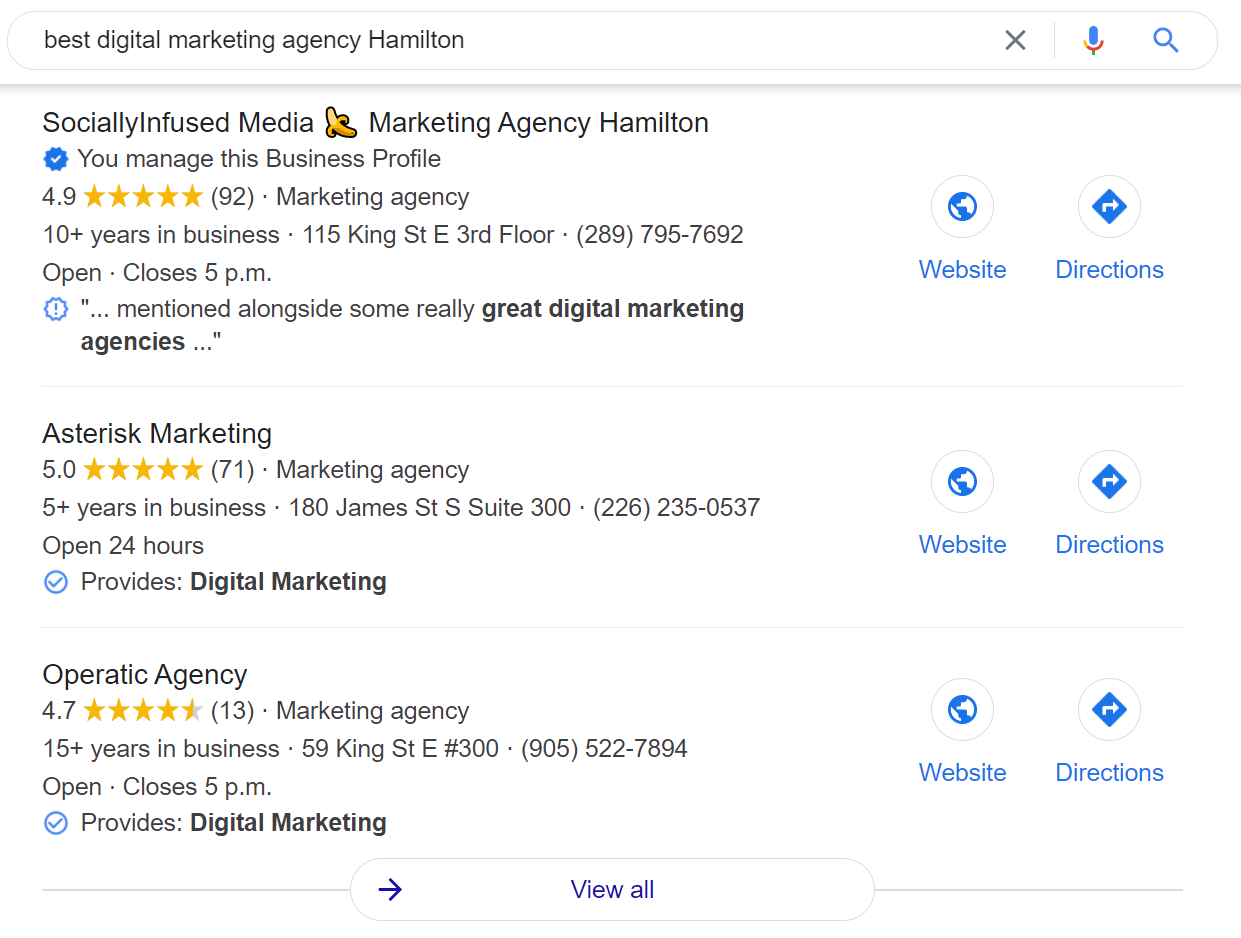Open Operatic Agency directions arrow icon

1109,710
